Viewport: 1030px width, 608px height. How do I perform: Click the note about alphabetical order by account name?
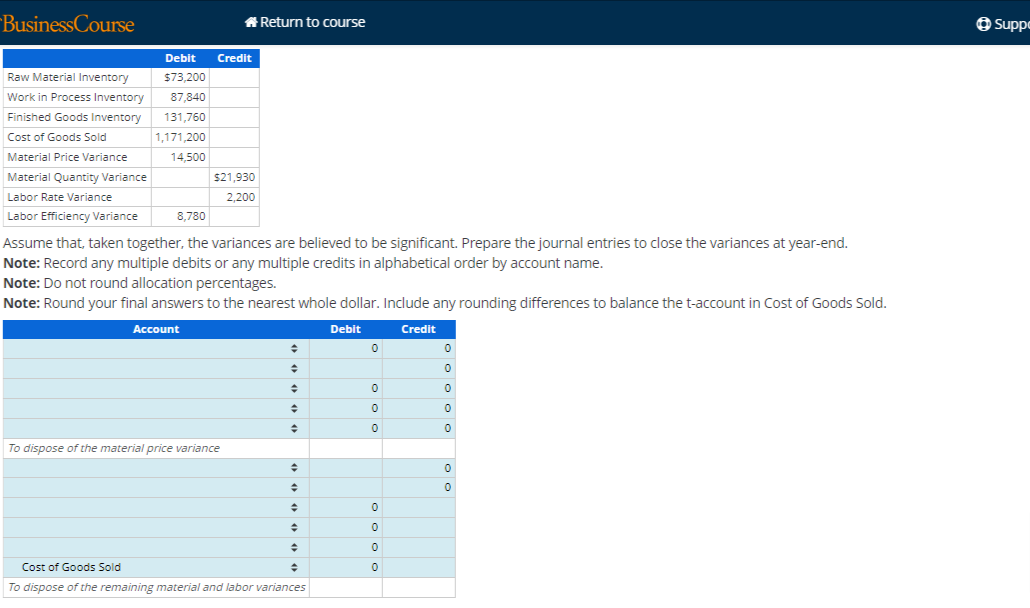[x=303, y=263]
